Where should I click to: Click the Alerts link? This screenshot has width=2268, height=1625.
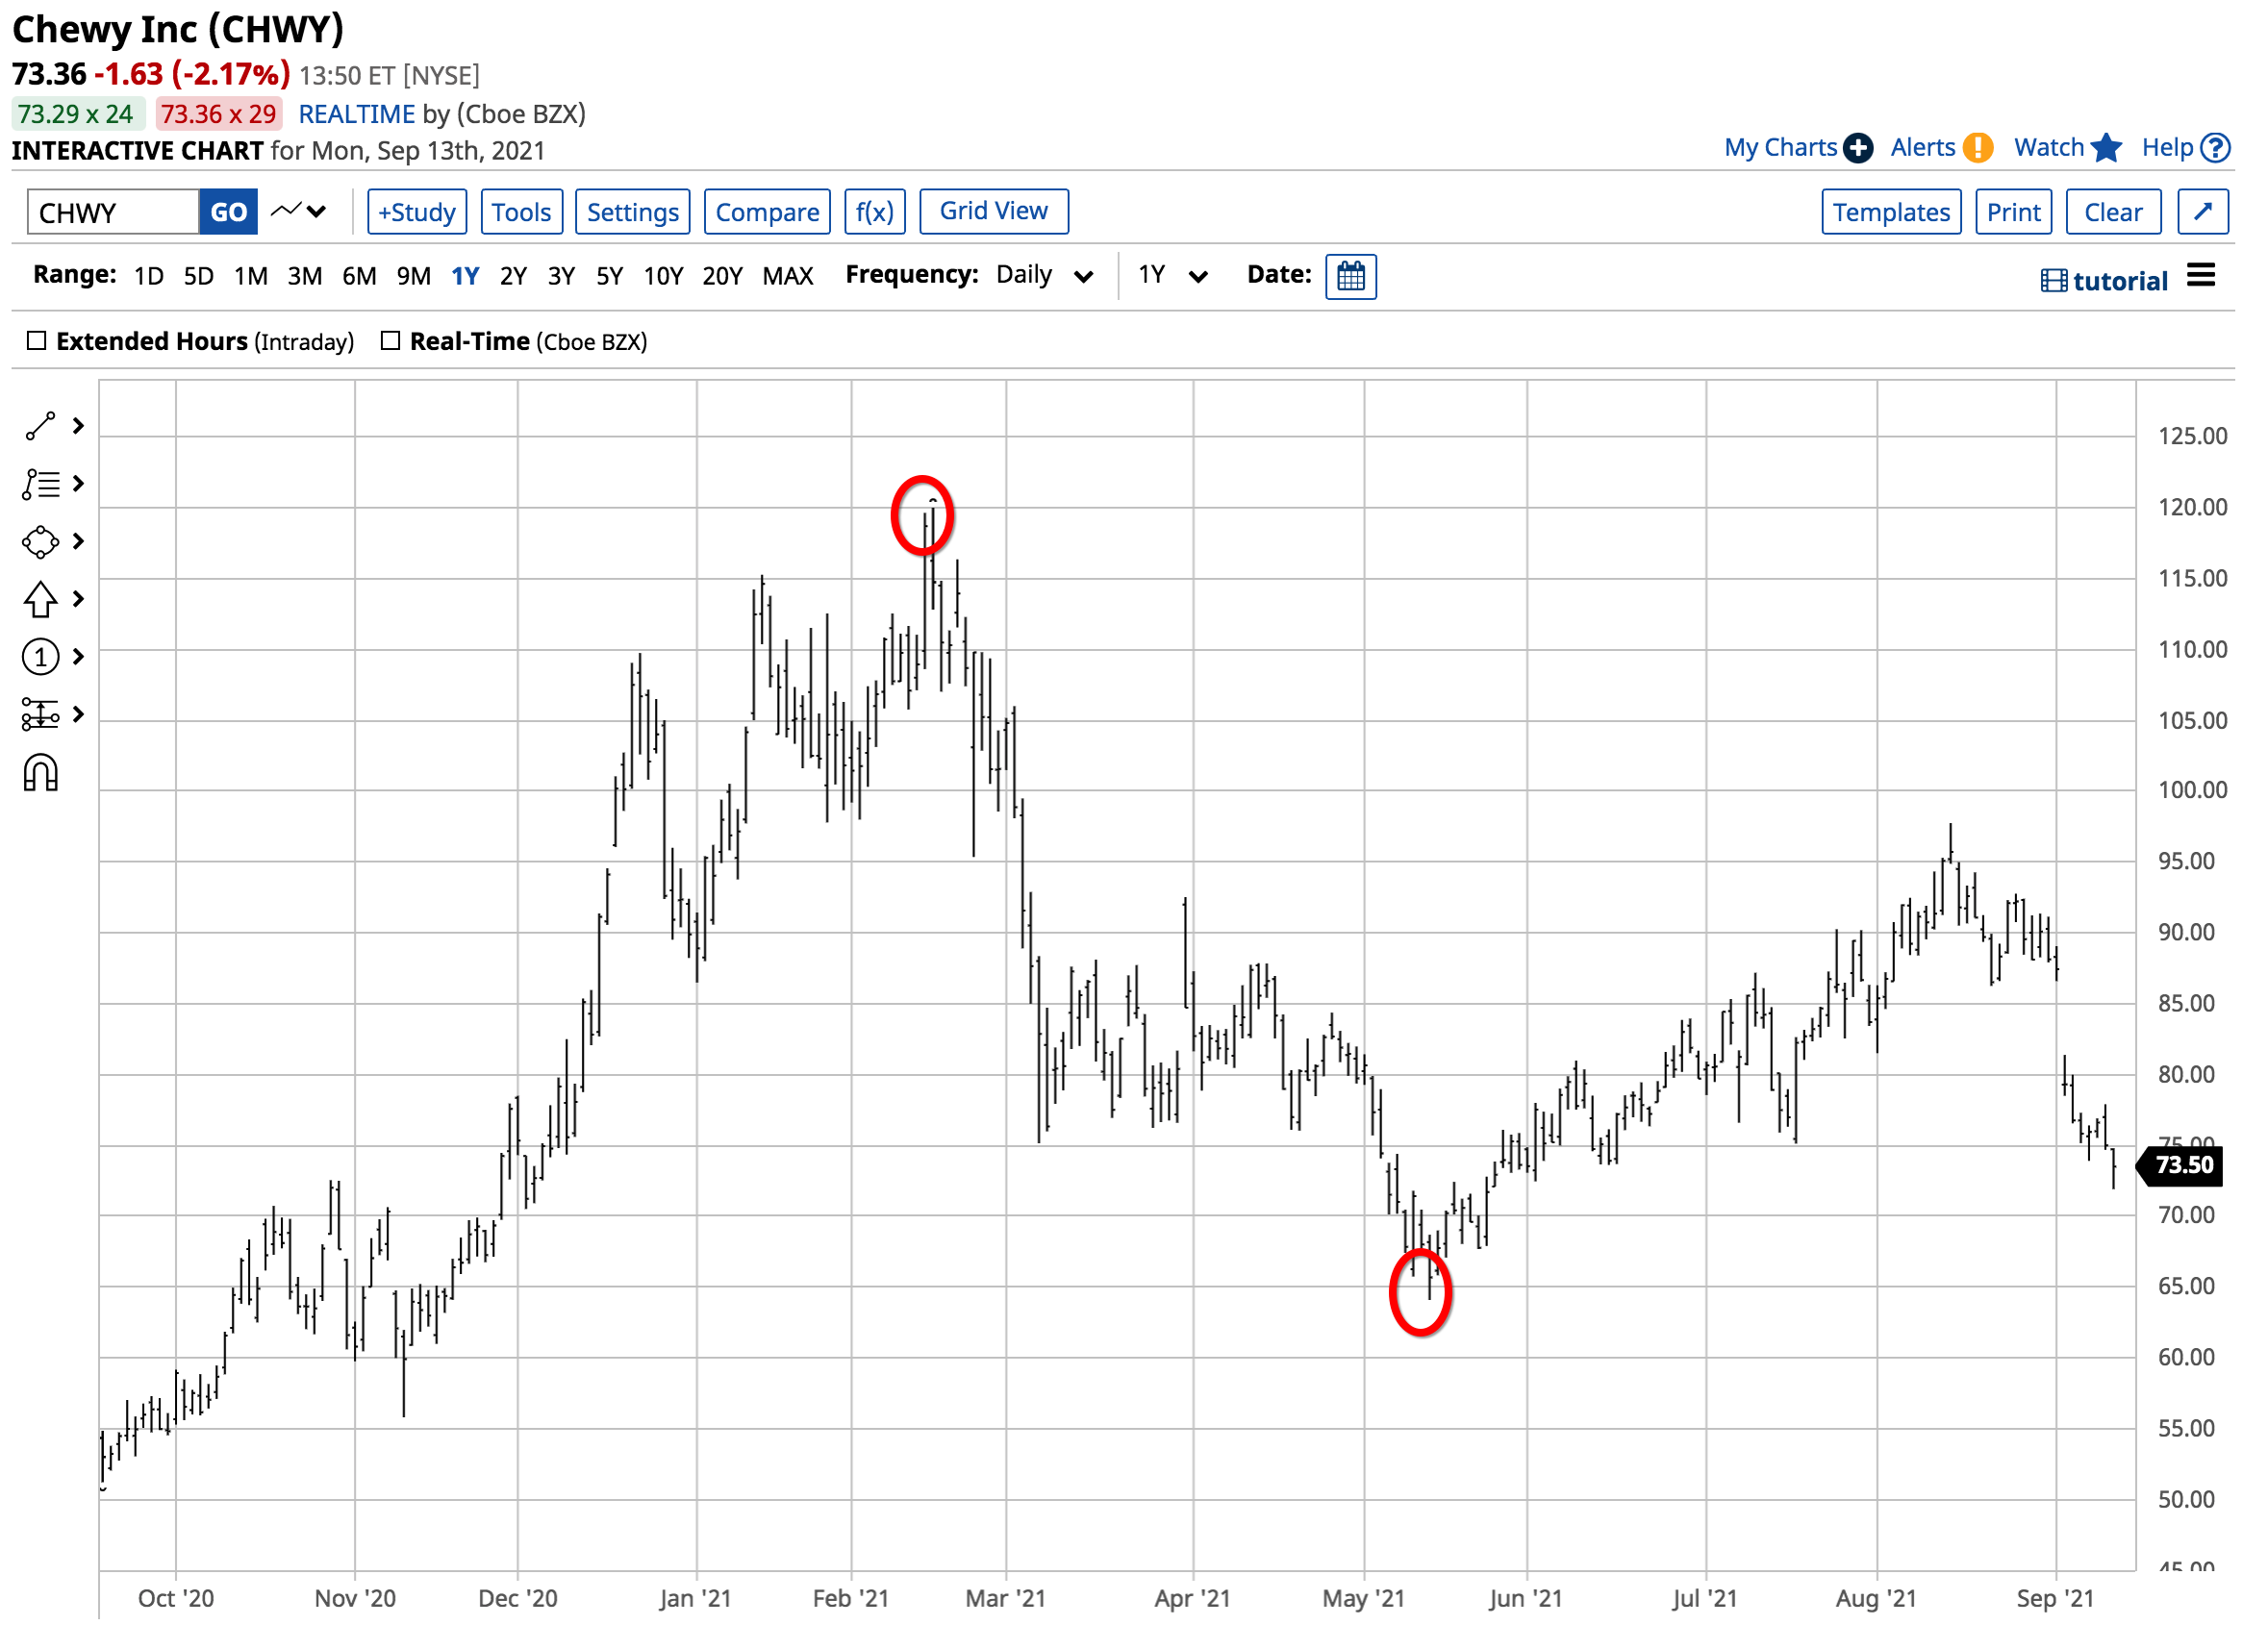click(1922, 148)
